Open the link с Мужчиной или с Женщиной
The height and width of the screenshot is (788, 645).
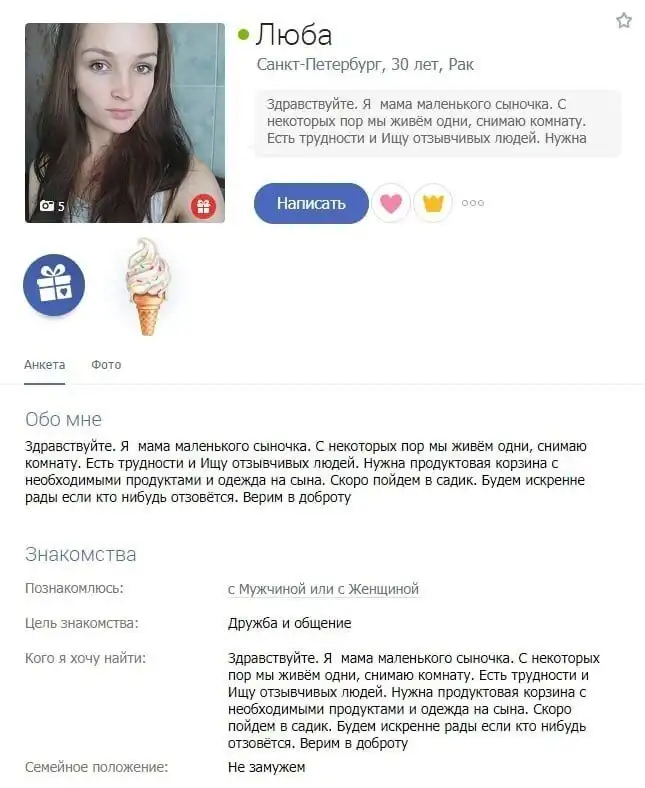pyautogui.click(x=323, y=588)
